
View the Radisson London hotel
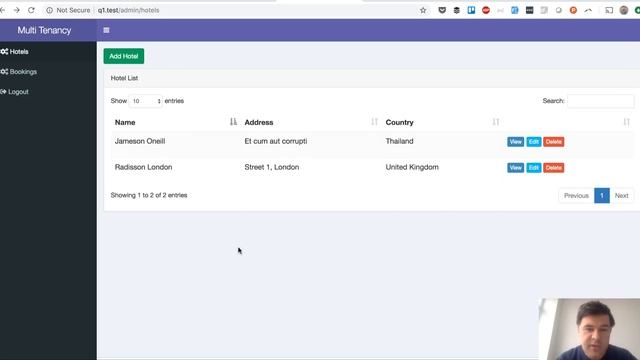pyautogui.click(x=516, y=168)
